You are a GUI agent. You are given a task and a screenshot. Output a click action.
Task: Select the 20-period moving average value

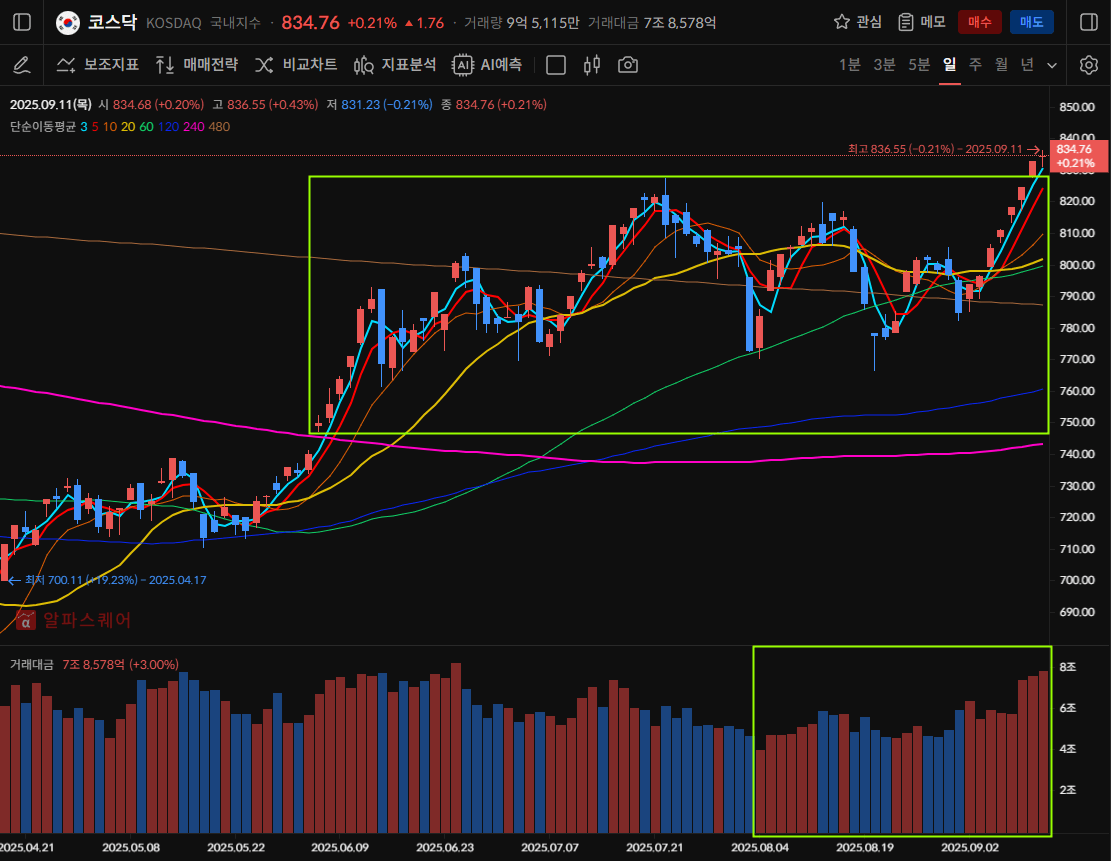(128, 127)
